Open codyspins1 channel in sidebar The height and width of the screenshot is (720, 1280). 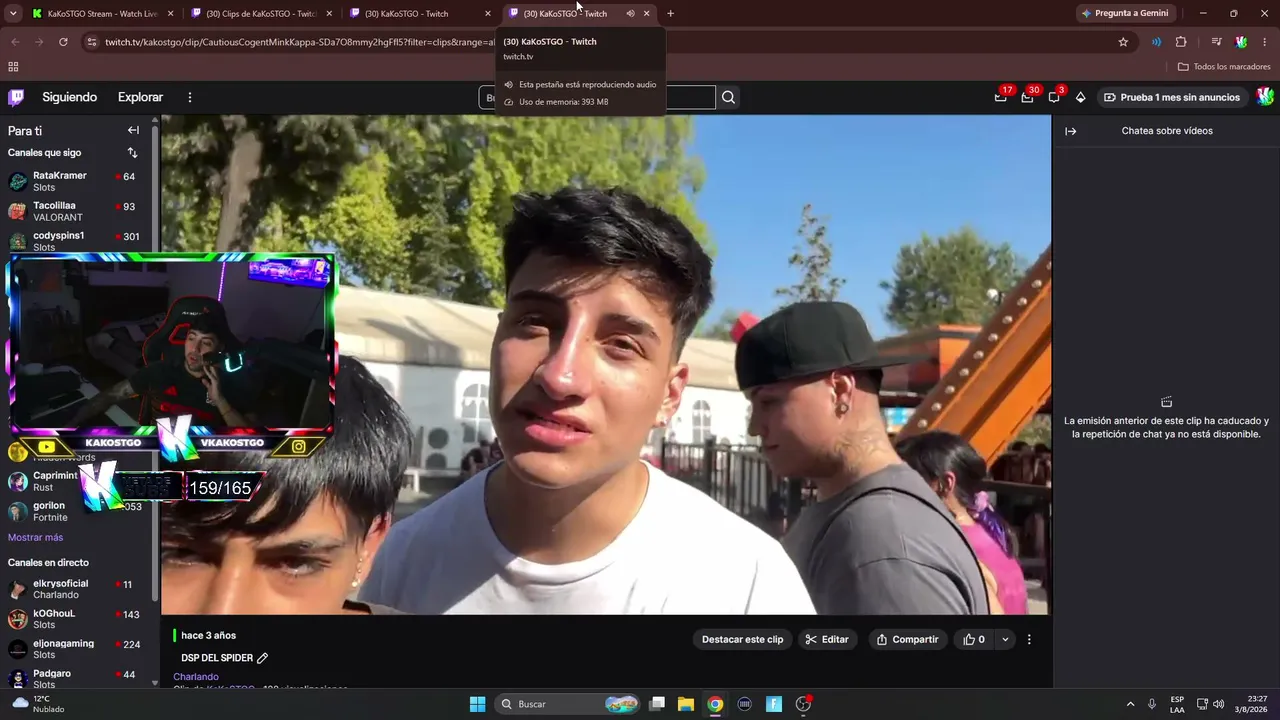pos(76,241)
